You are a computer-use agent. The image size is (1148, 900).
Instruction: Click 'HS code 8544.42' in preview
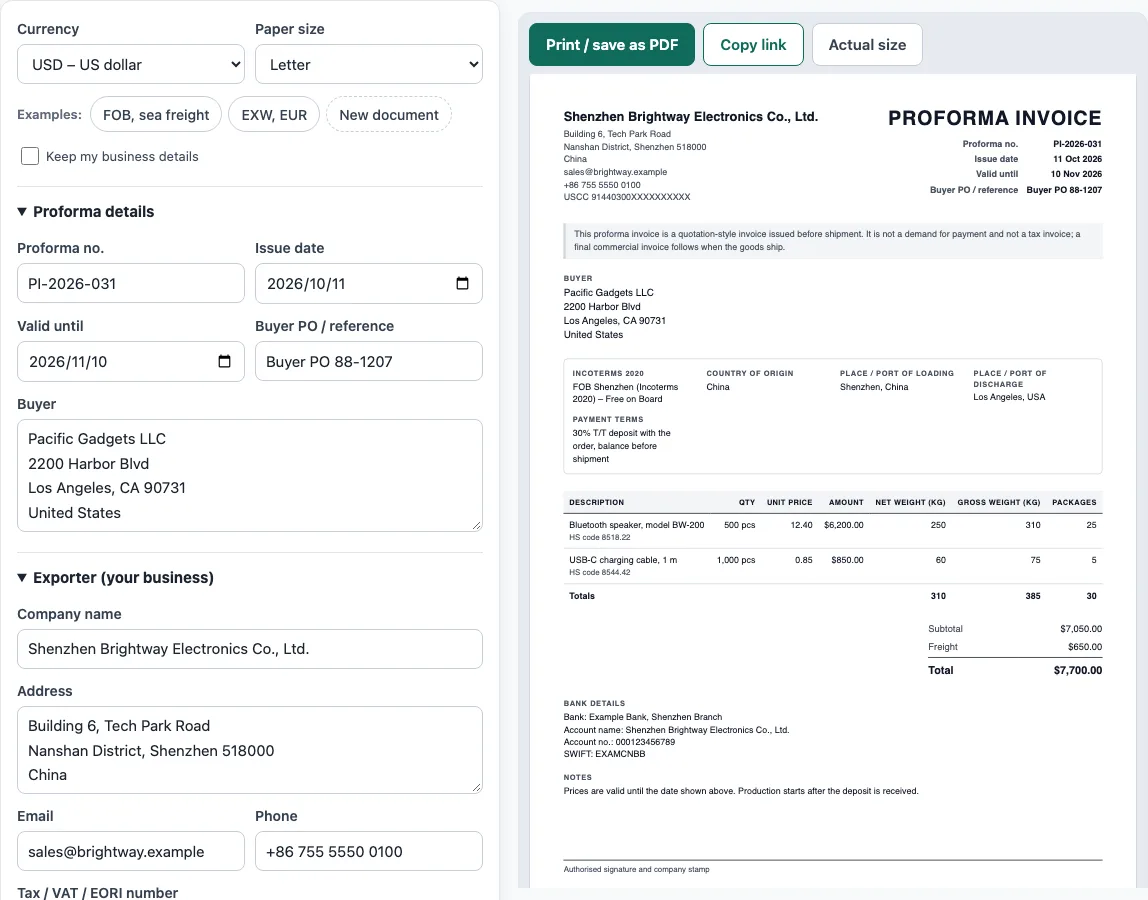(600, 573)
